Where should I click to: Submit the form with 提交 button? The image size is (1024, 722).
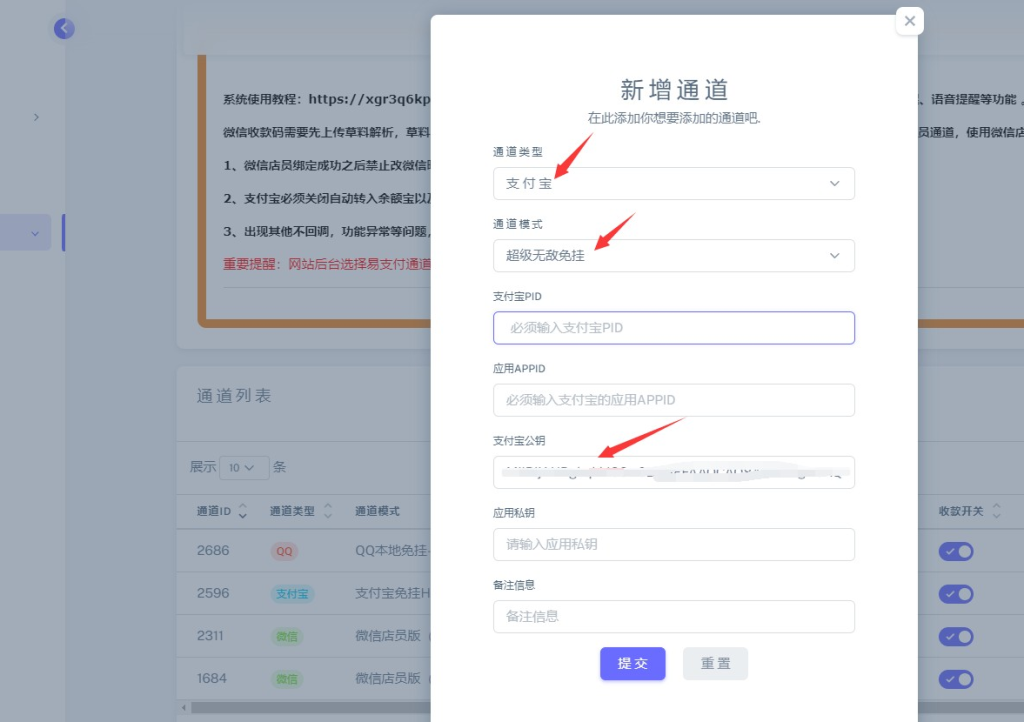(x=632, y=663)
